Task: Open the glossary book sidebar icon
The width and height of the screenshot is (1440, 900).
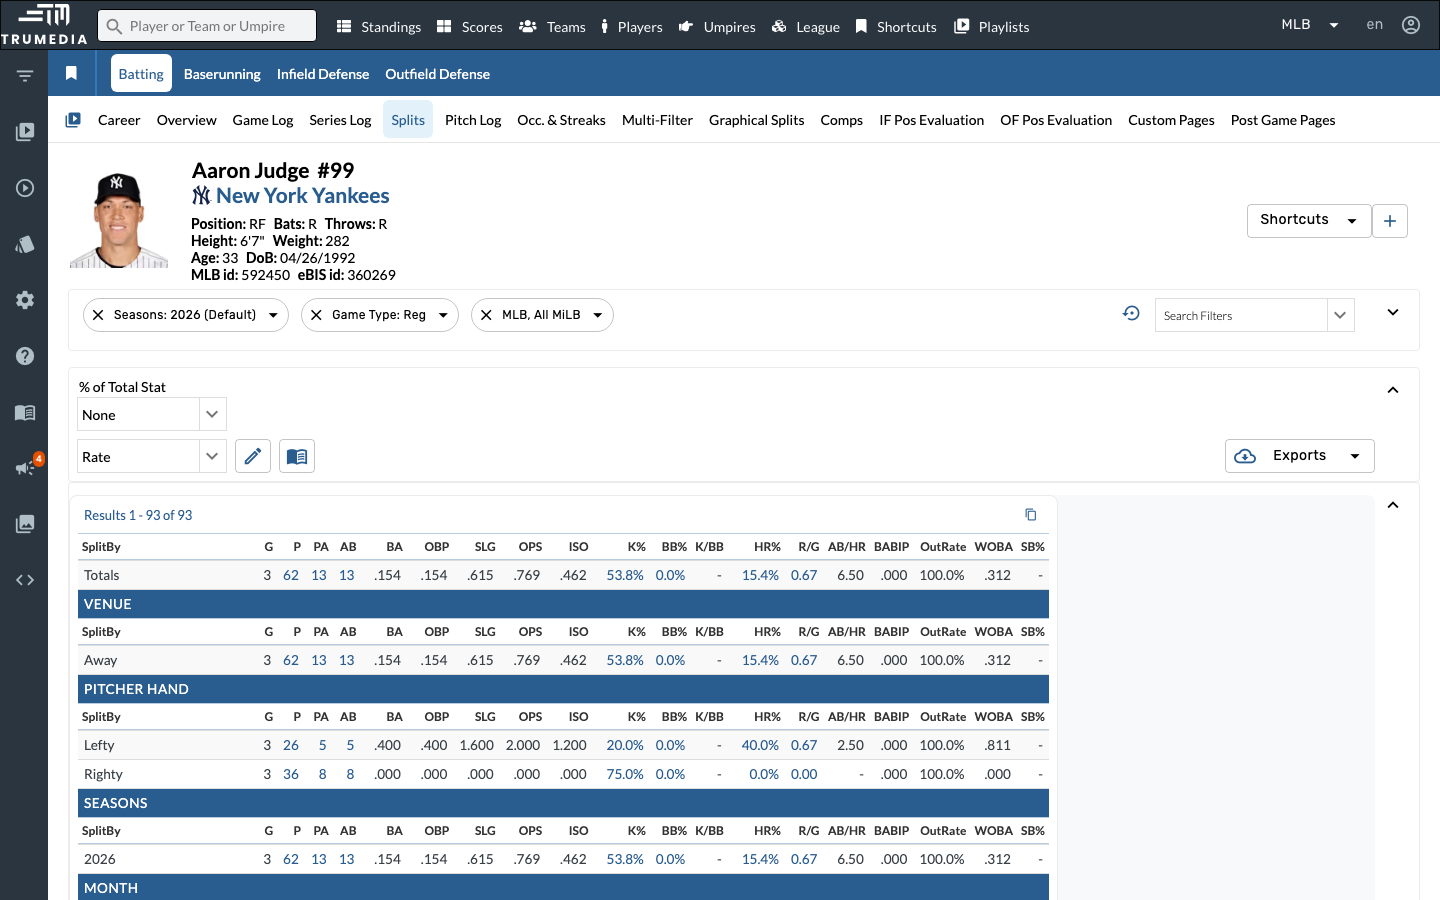Action: 25,413
